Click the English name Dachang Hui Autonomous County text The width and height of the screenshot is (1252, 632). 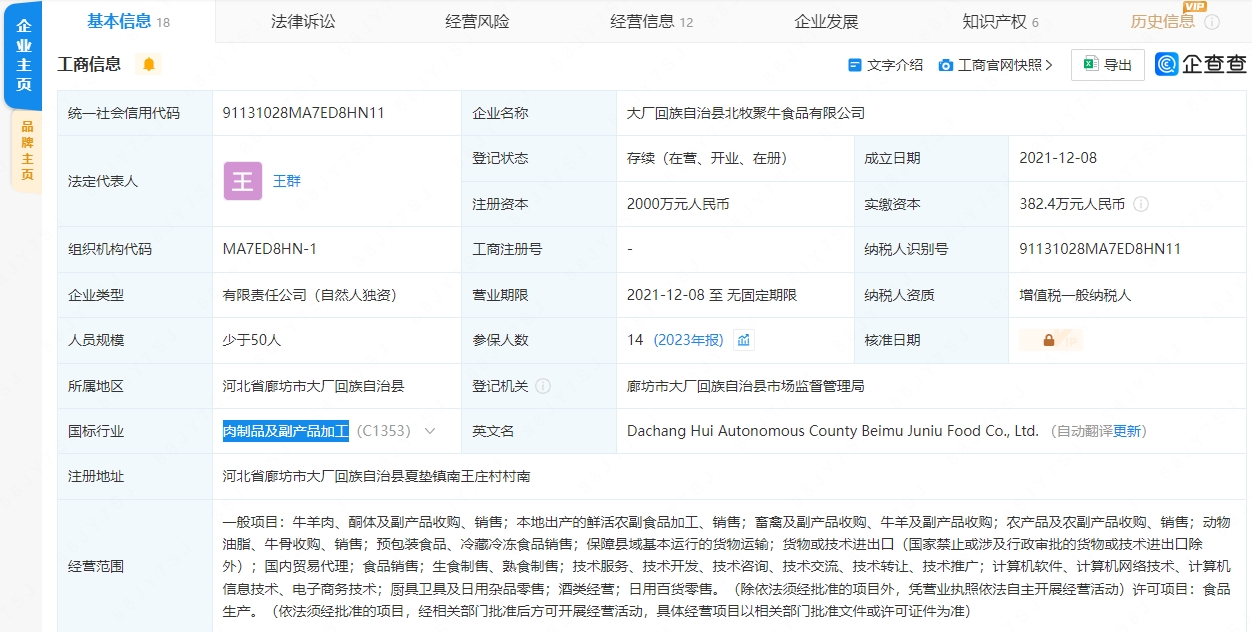[833, 431]
